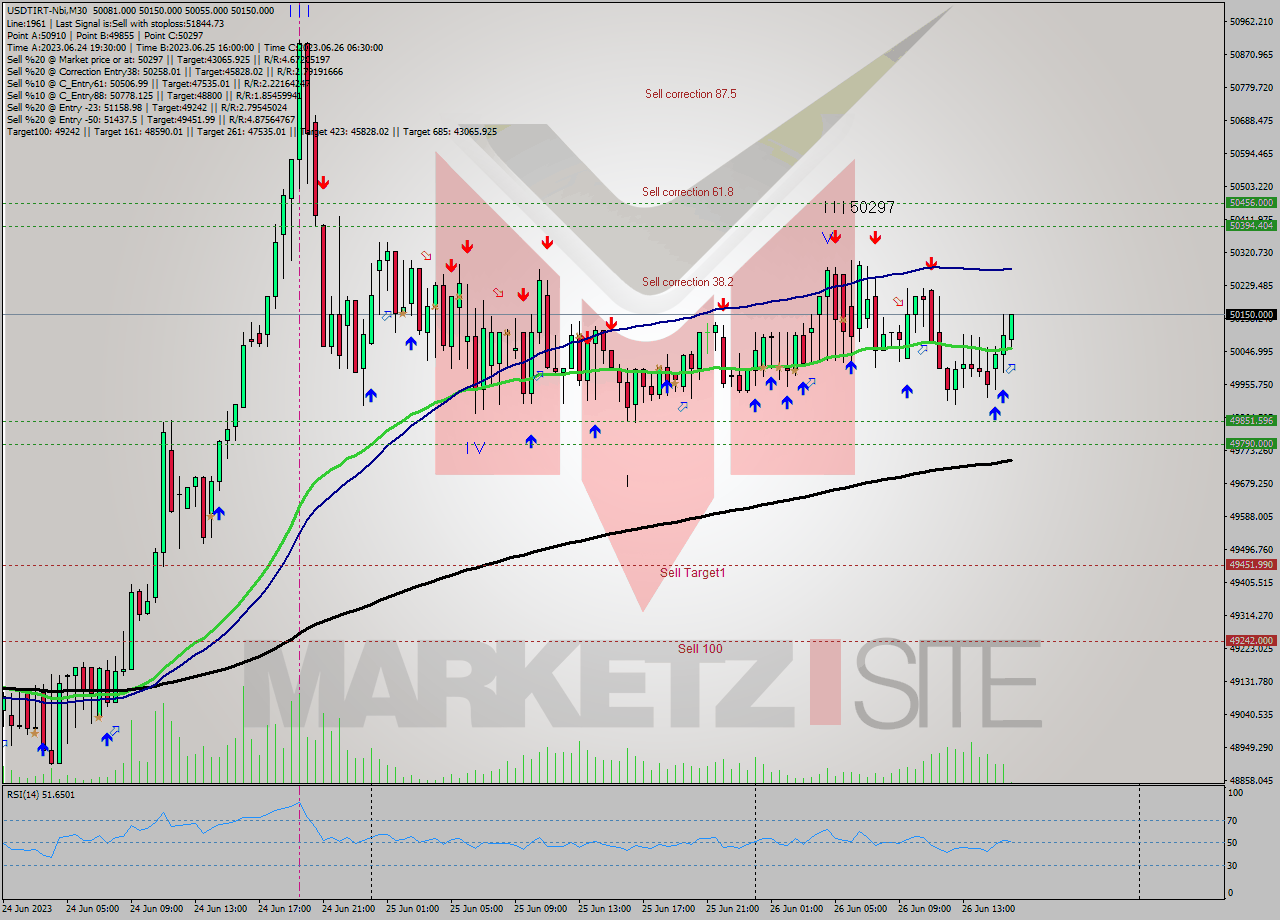Click the 'Sell correction 87.5' label
The height and width of the screenshot is (920, 1280).
pyautogui.click(x=690, y=94)
